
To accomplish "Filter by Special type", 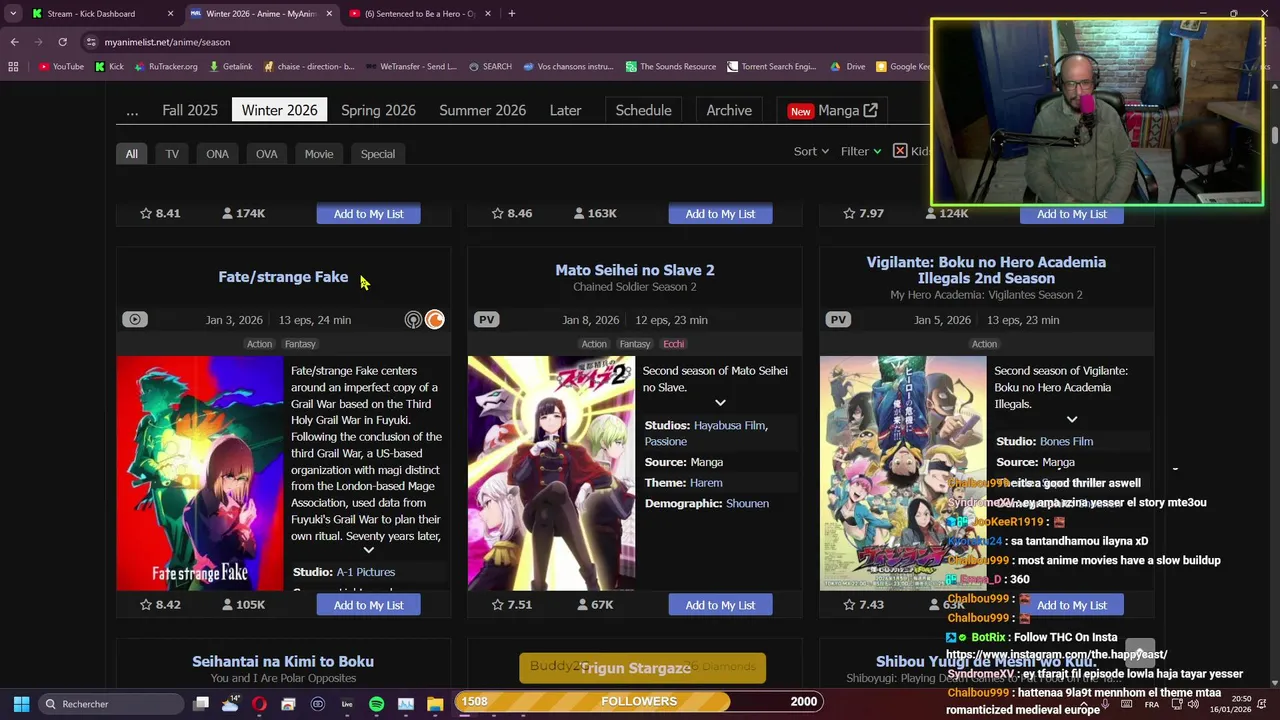I will point(377,154).
